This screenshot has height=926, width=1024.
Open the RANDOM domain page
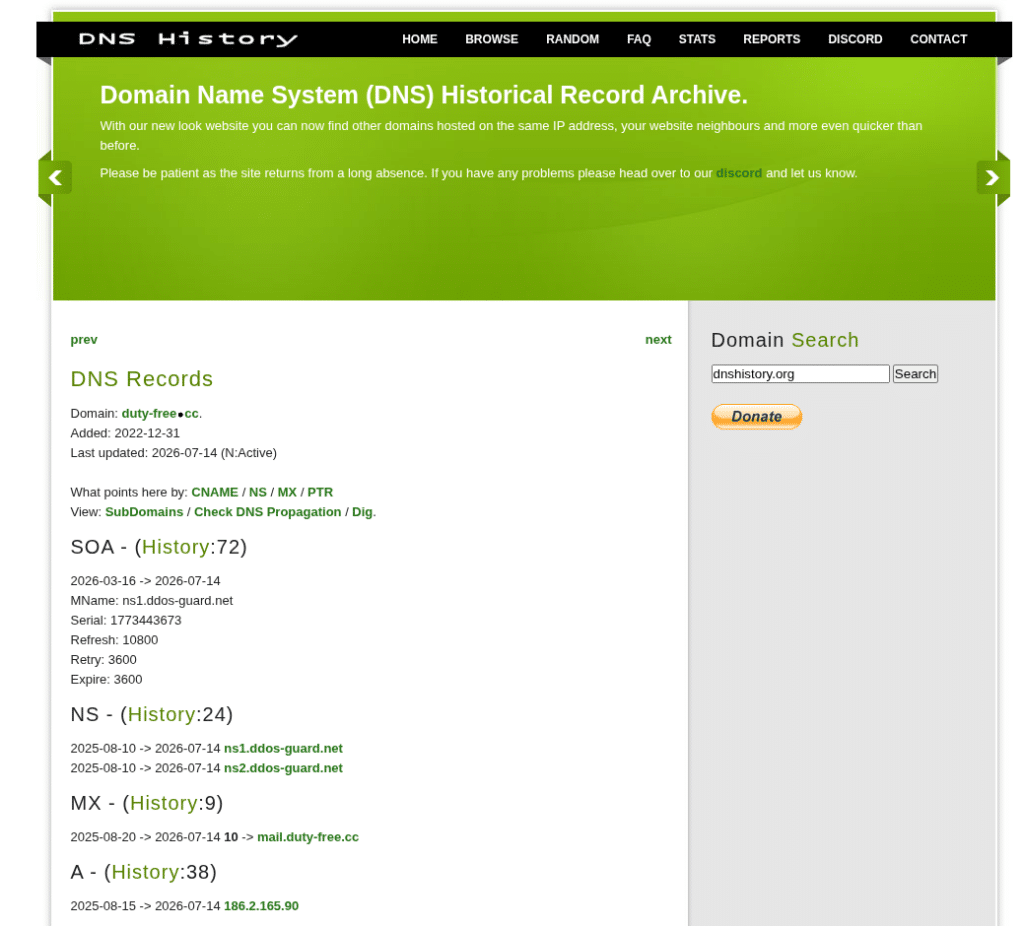point(572,39)
